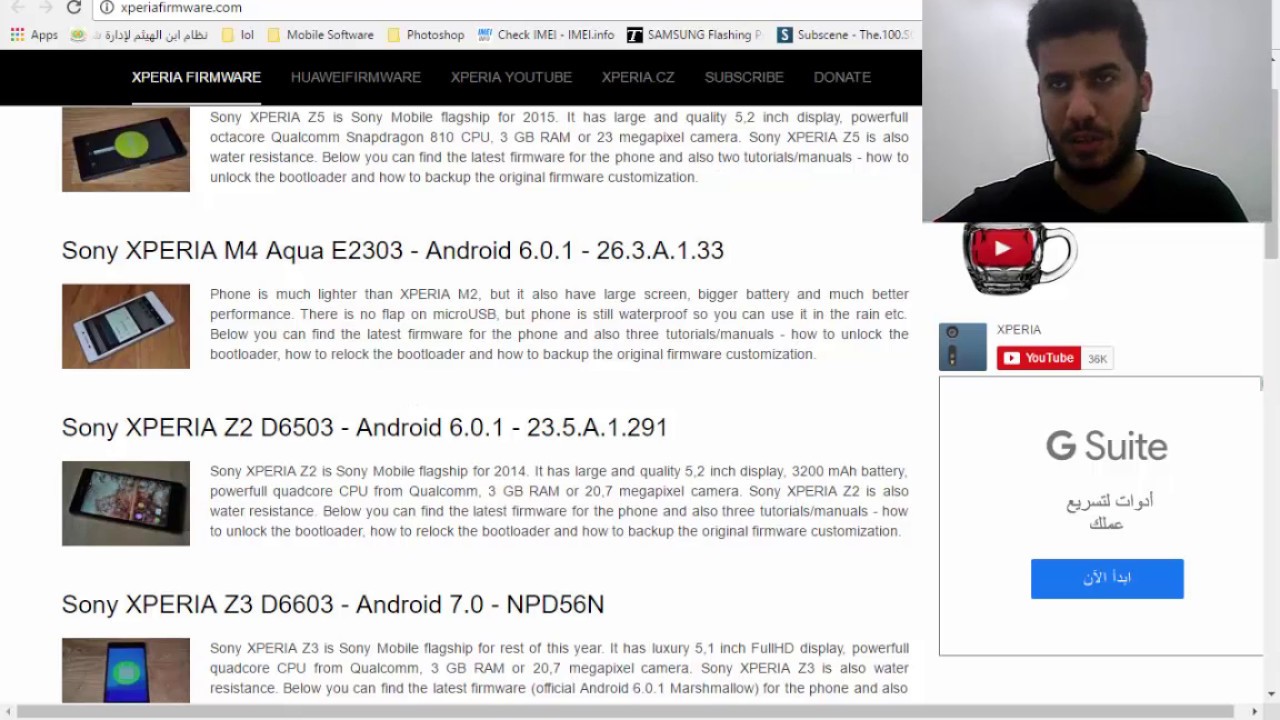
Task: Go to HUAWEIFIRMWARE nav item
Action: 356,77
